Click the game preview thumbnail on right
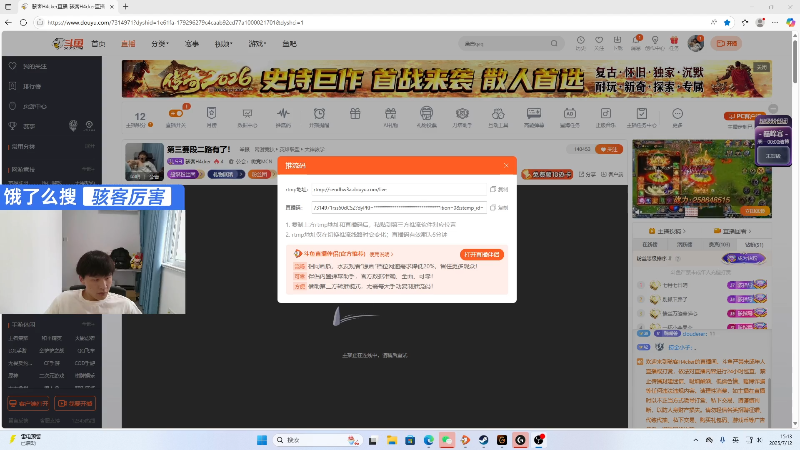The height and width of the screenshot is (450, 800). click(x=702, y=179)
